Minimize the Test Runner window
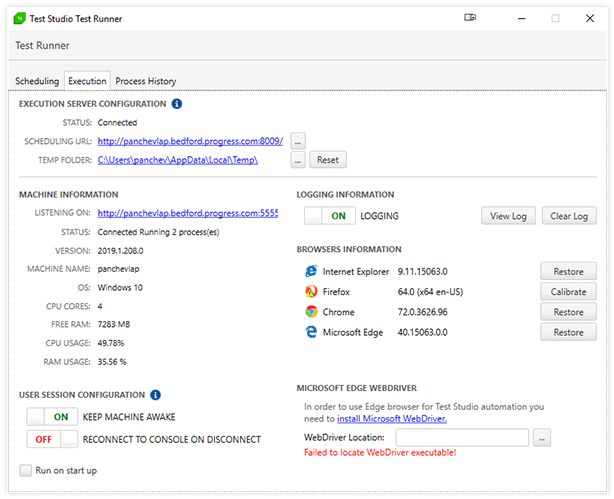 (x=522, y=18)
